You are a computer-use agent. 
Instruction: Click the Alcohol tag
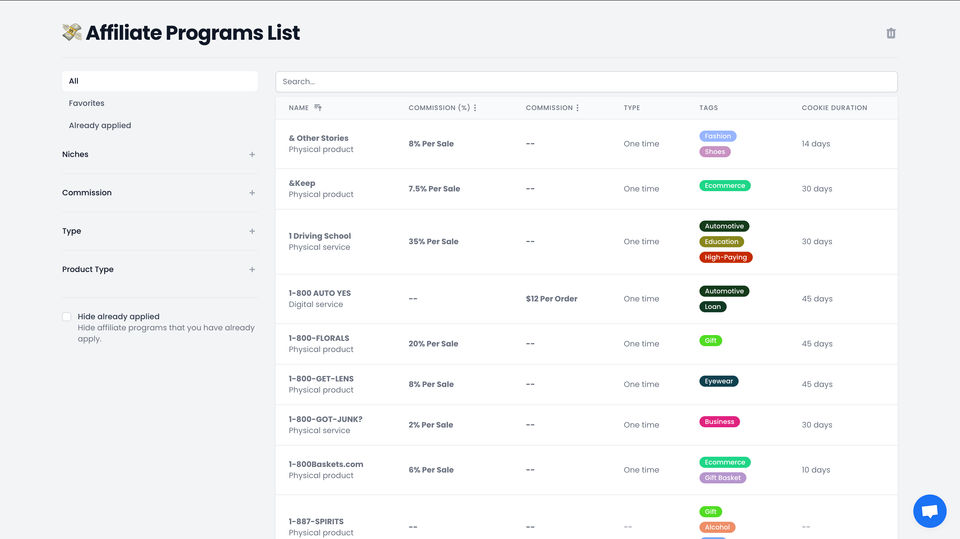pos(717,527)
